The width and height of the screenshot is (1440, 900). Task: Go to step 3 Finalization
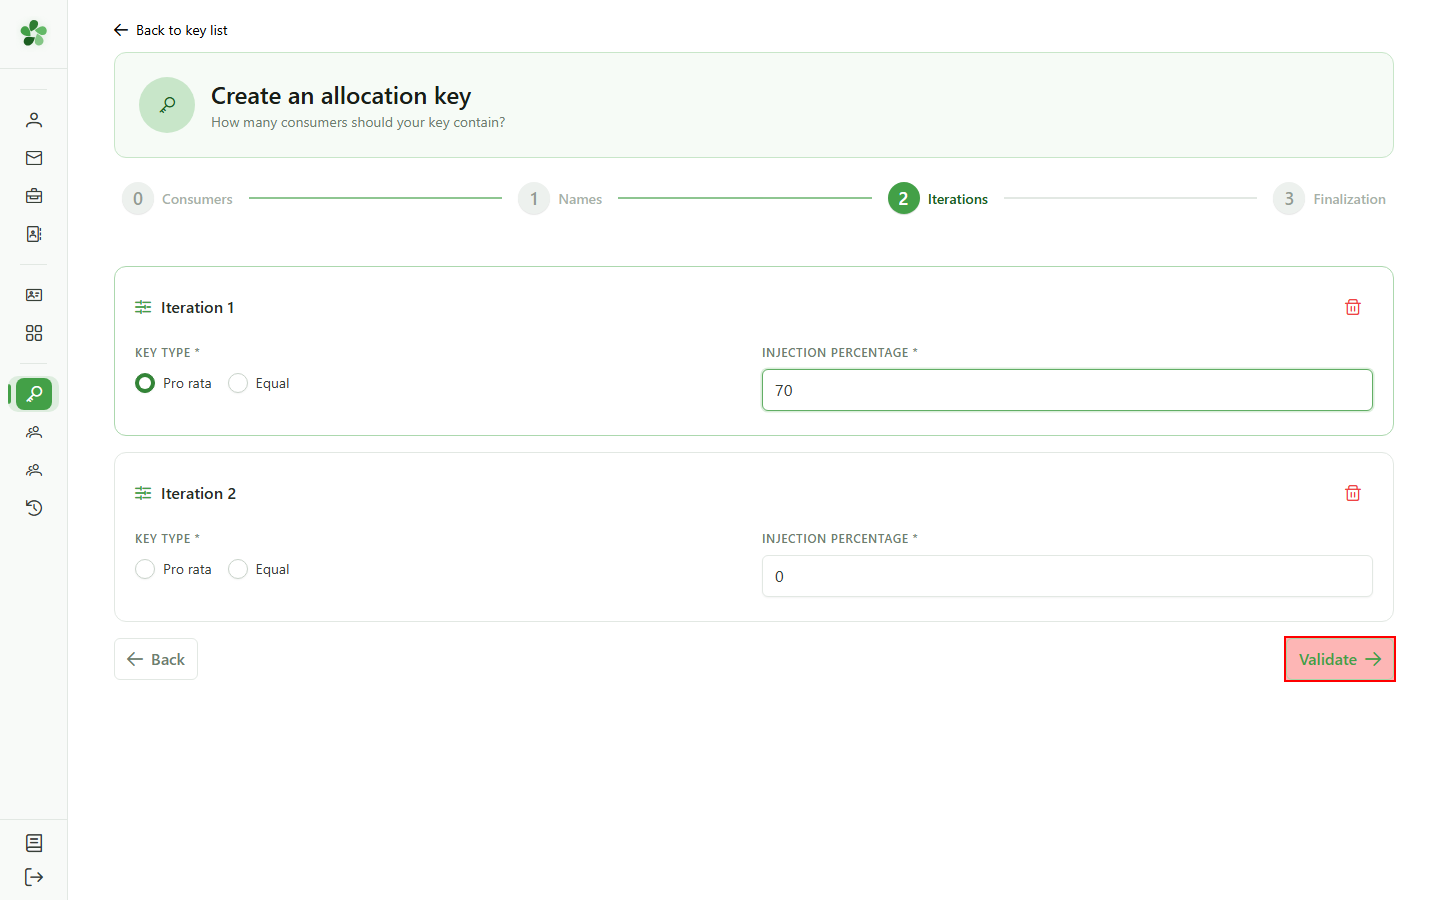click(1330, 199)
